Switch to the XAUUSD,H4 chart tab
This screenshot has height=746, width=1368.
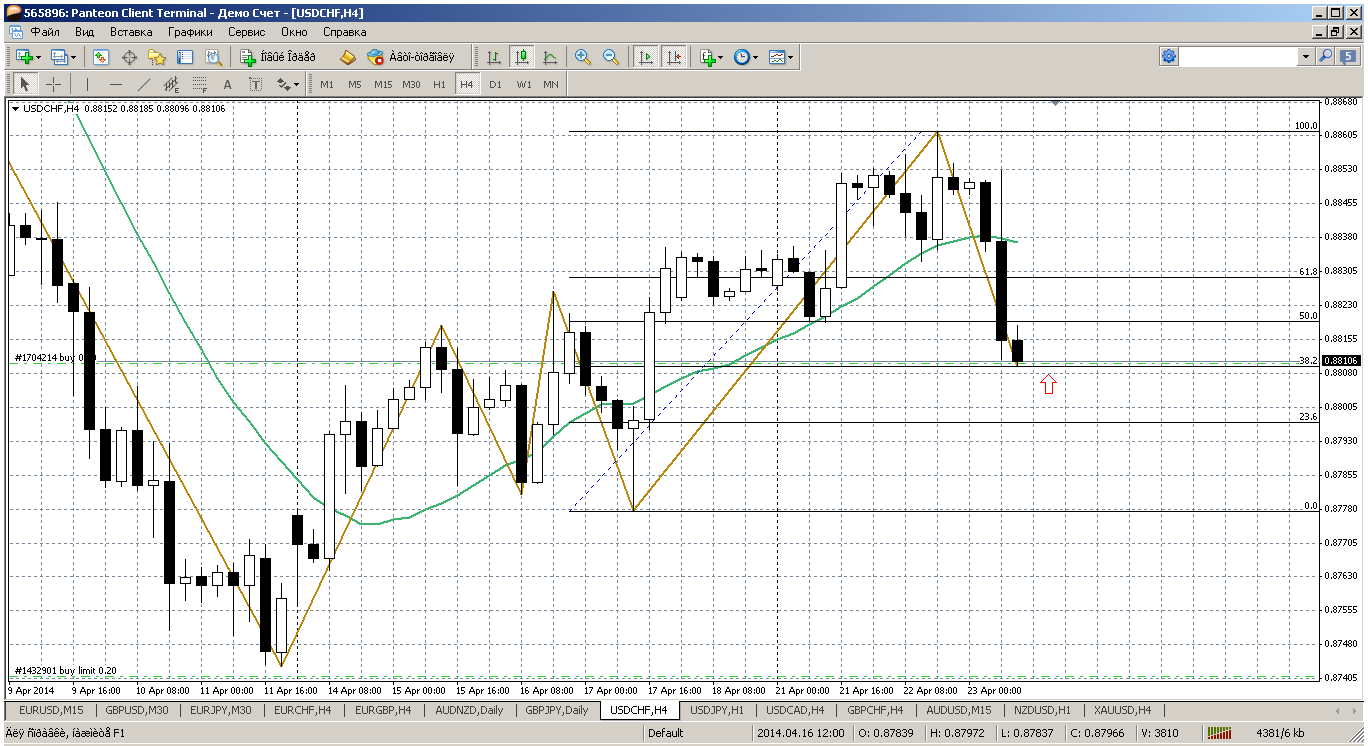(x=1122, y=710)
